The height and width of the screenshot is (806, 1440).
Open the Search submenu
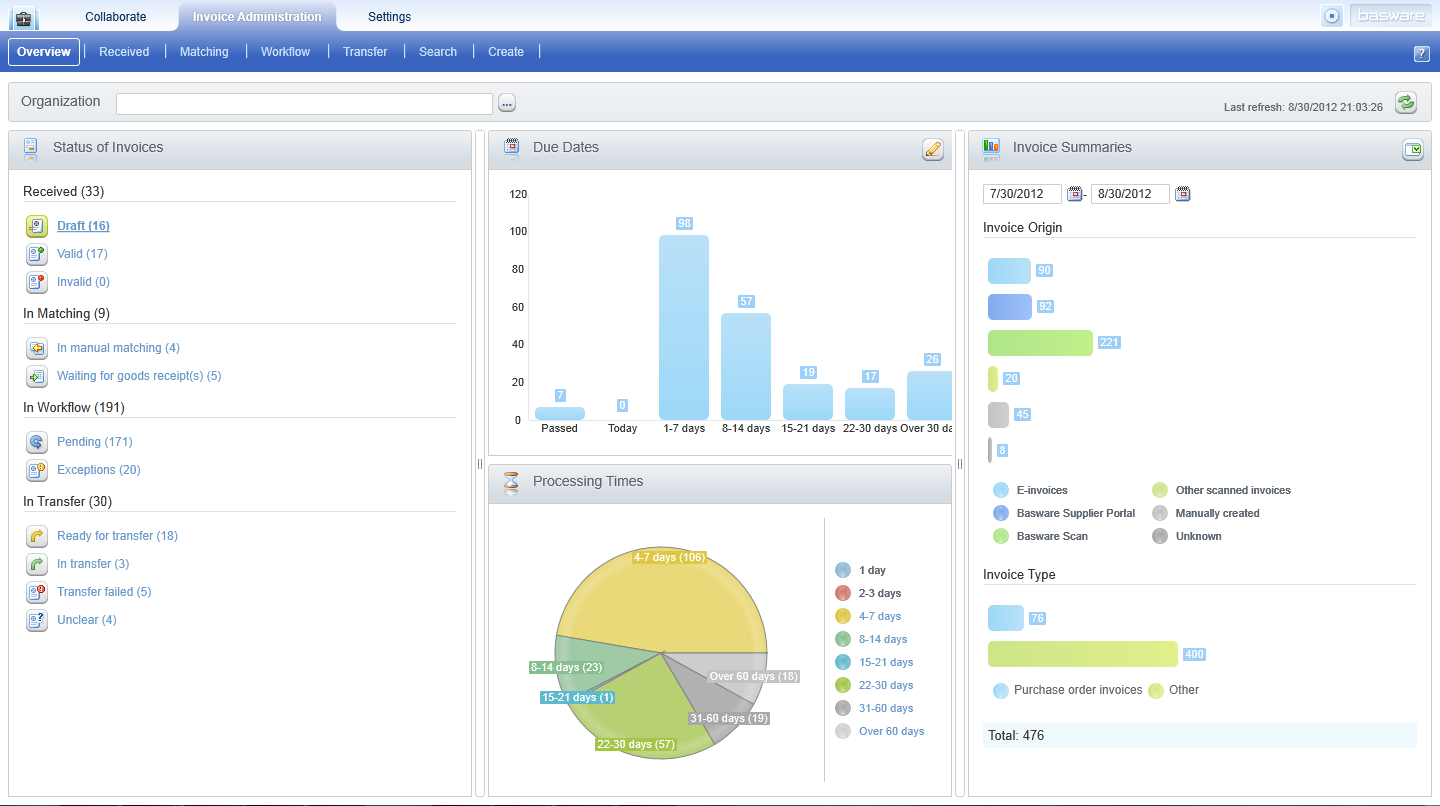point(438,52)
